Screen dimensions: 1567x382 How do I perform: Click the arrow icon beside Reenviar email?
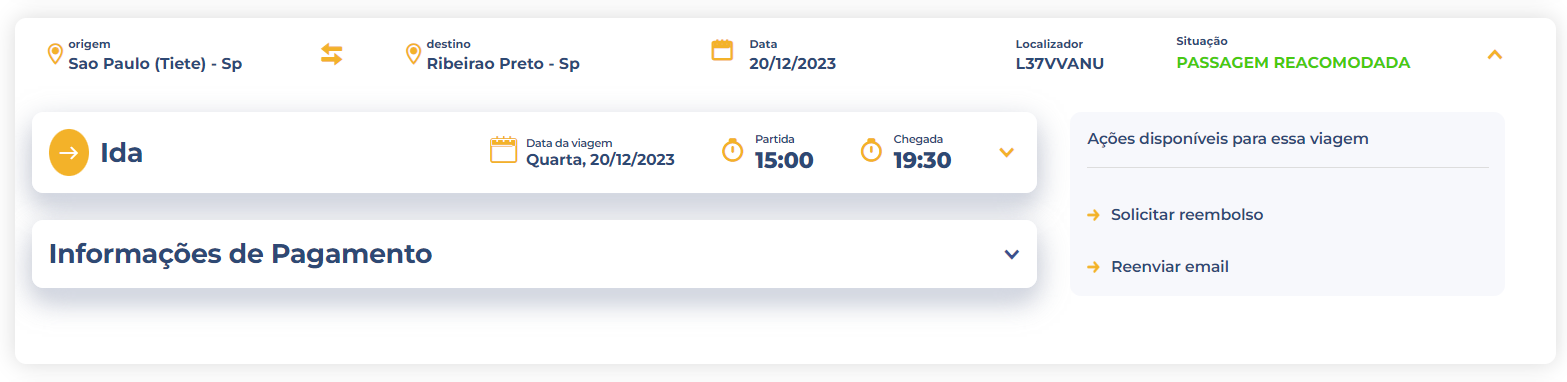[x=1093, y=267]
